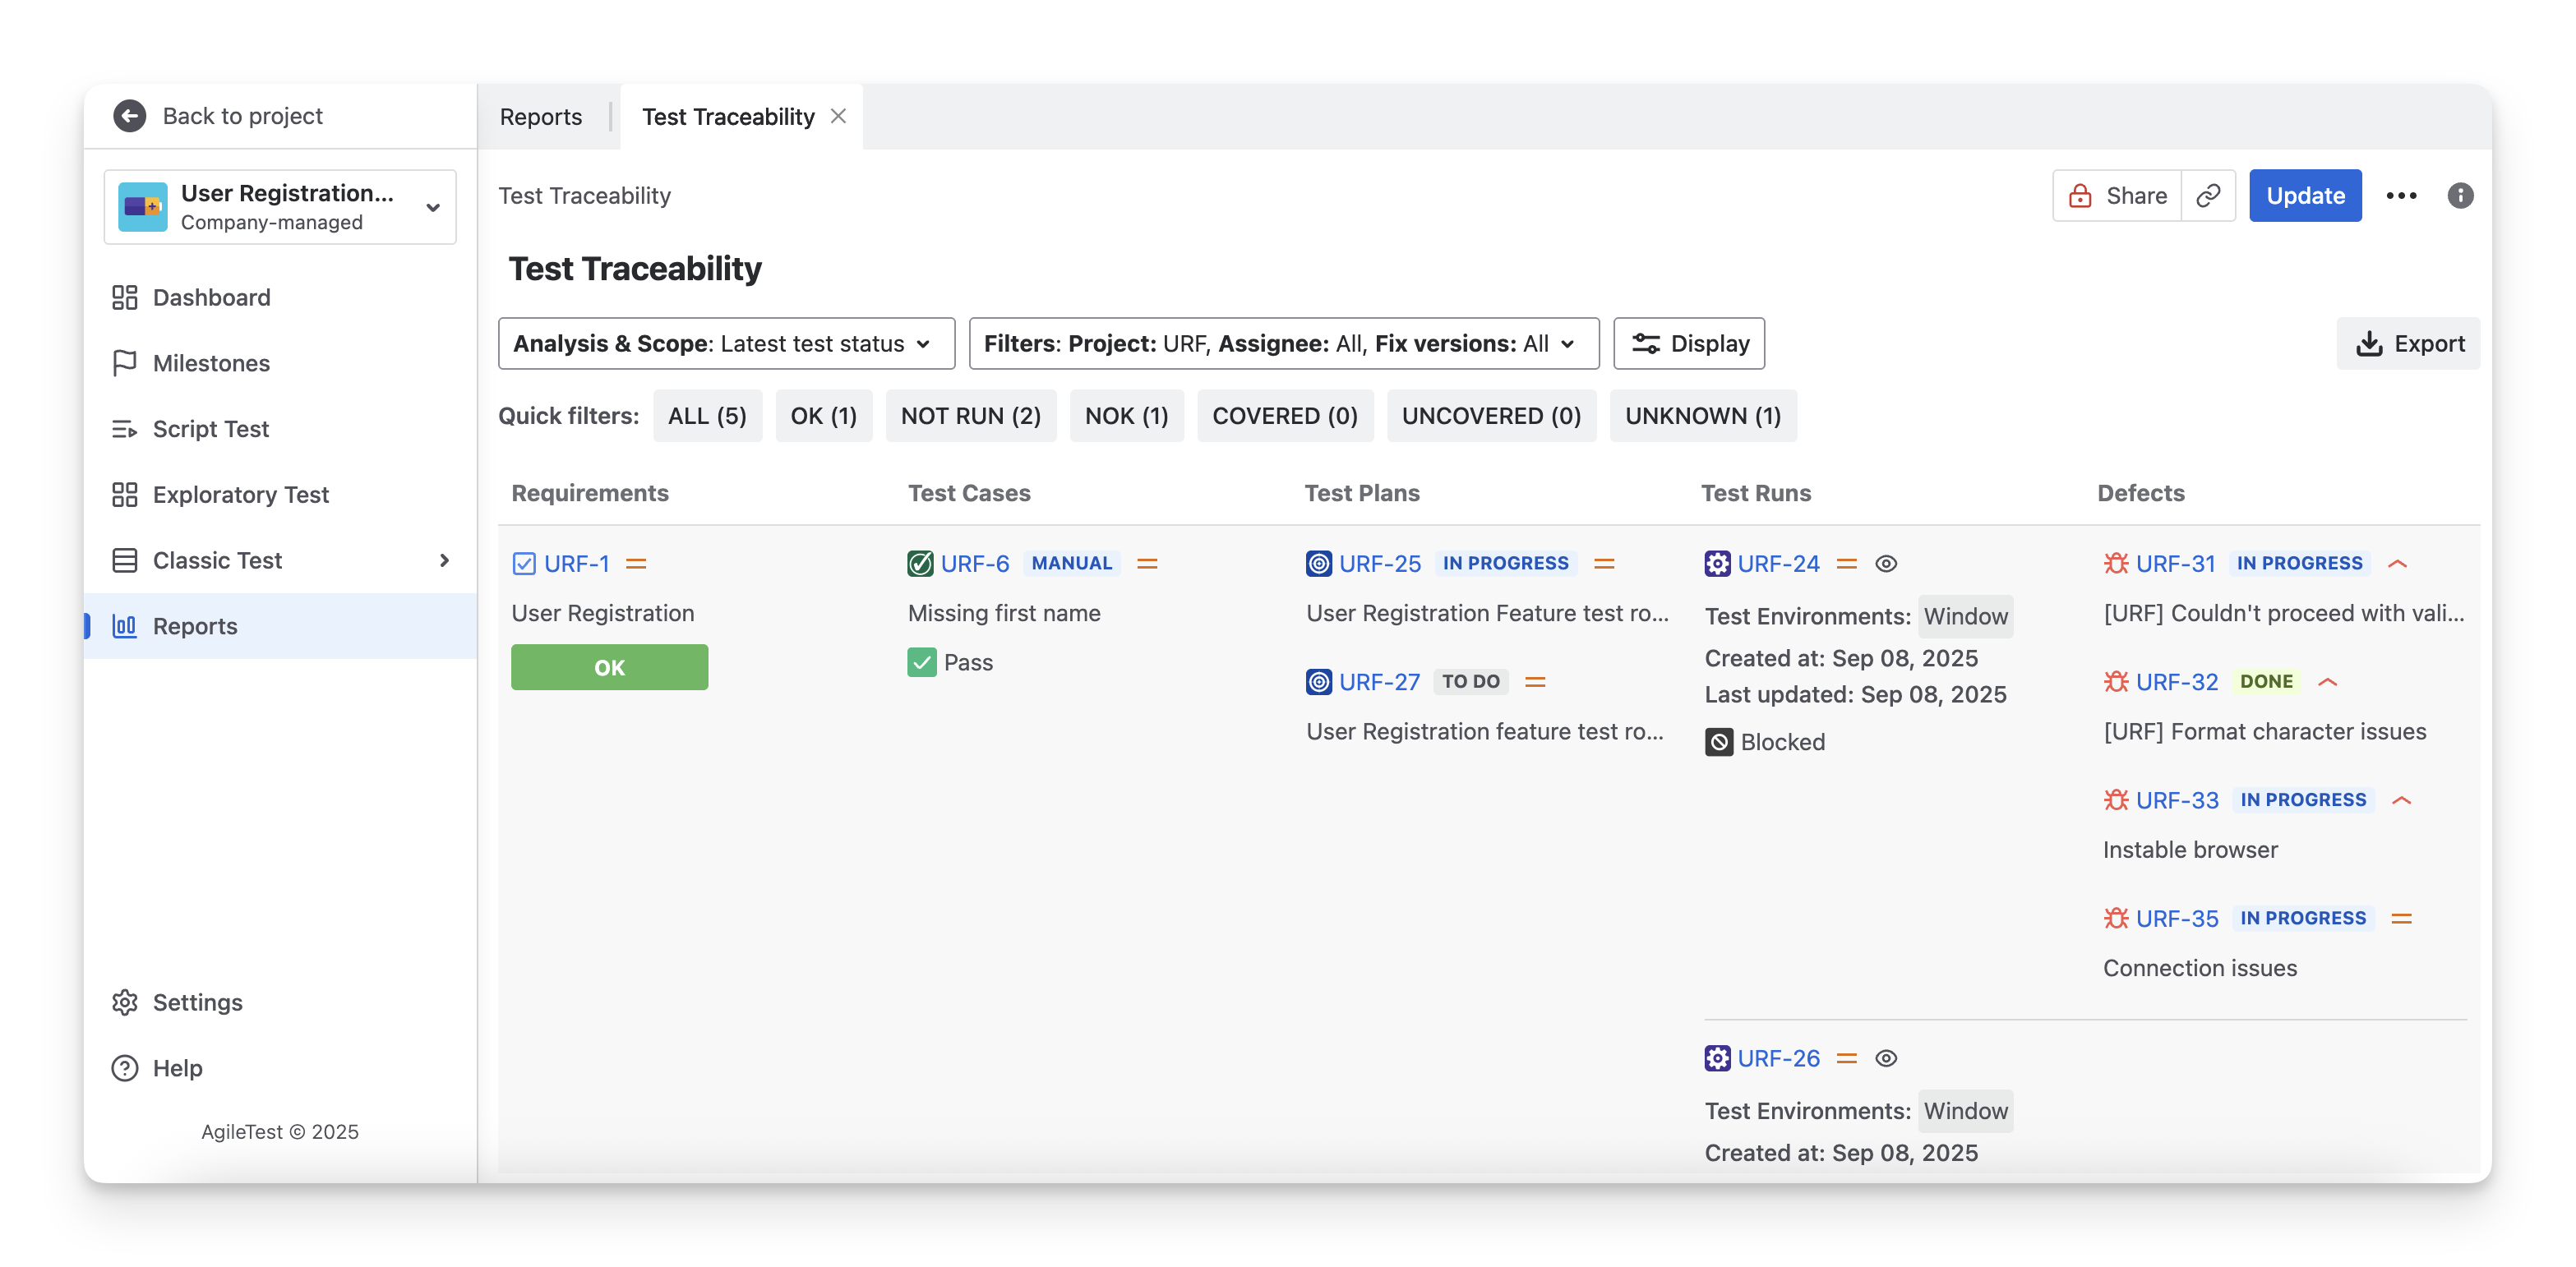Click the green OK status bar
This screenshot has width=2576, height=1267.
(x=609, y=667)
